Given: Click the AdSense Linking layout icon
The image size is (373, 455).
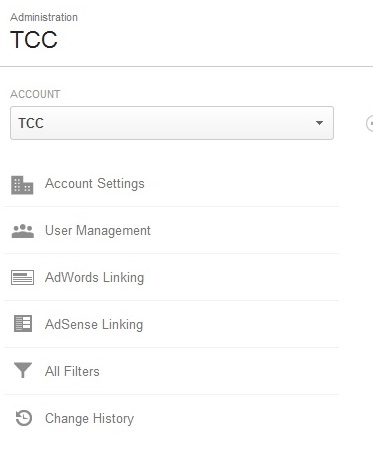Looking at the screenshot, I should click(x=23, y=324).
